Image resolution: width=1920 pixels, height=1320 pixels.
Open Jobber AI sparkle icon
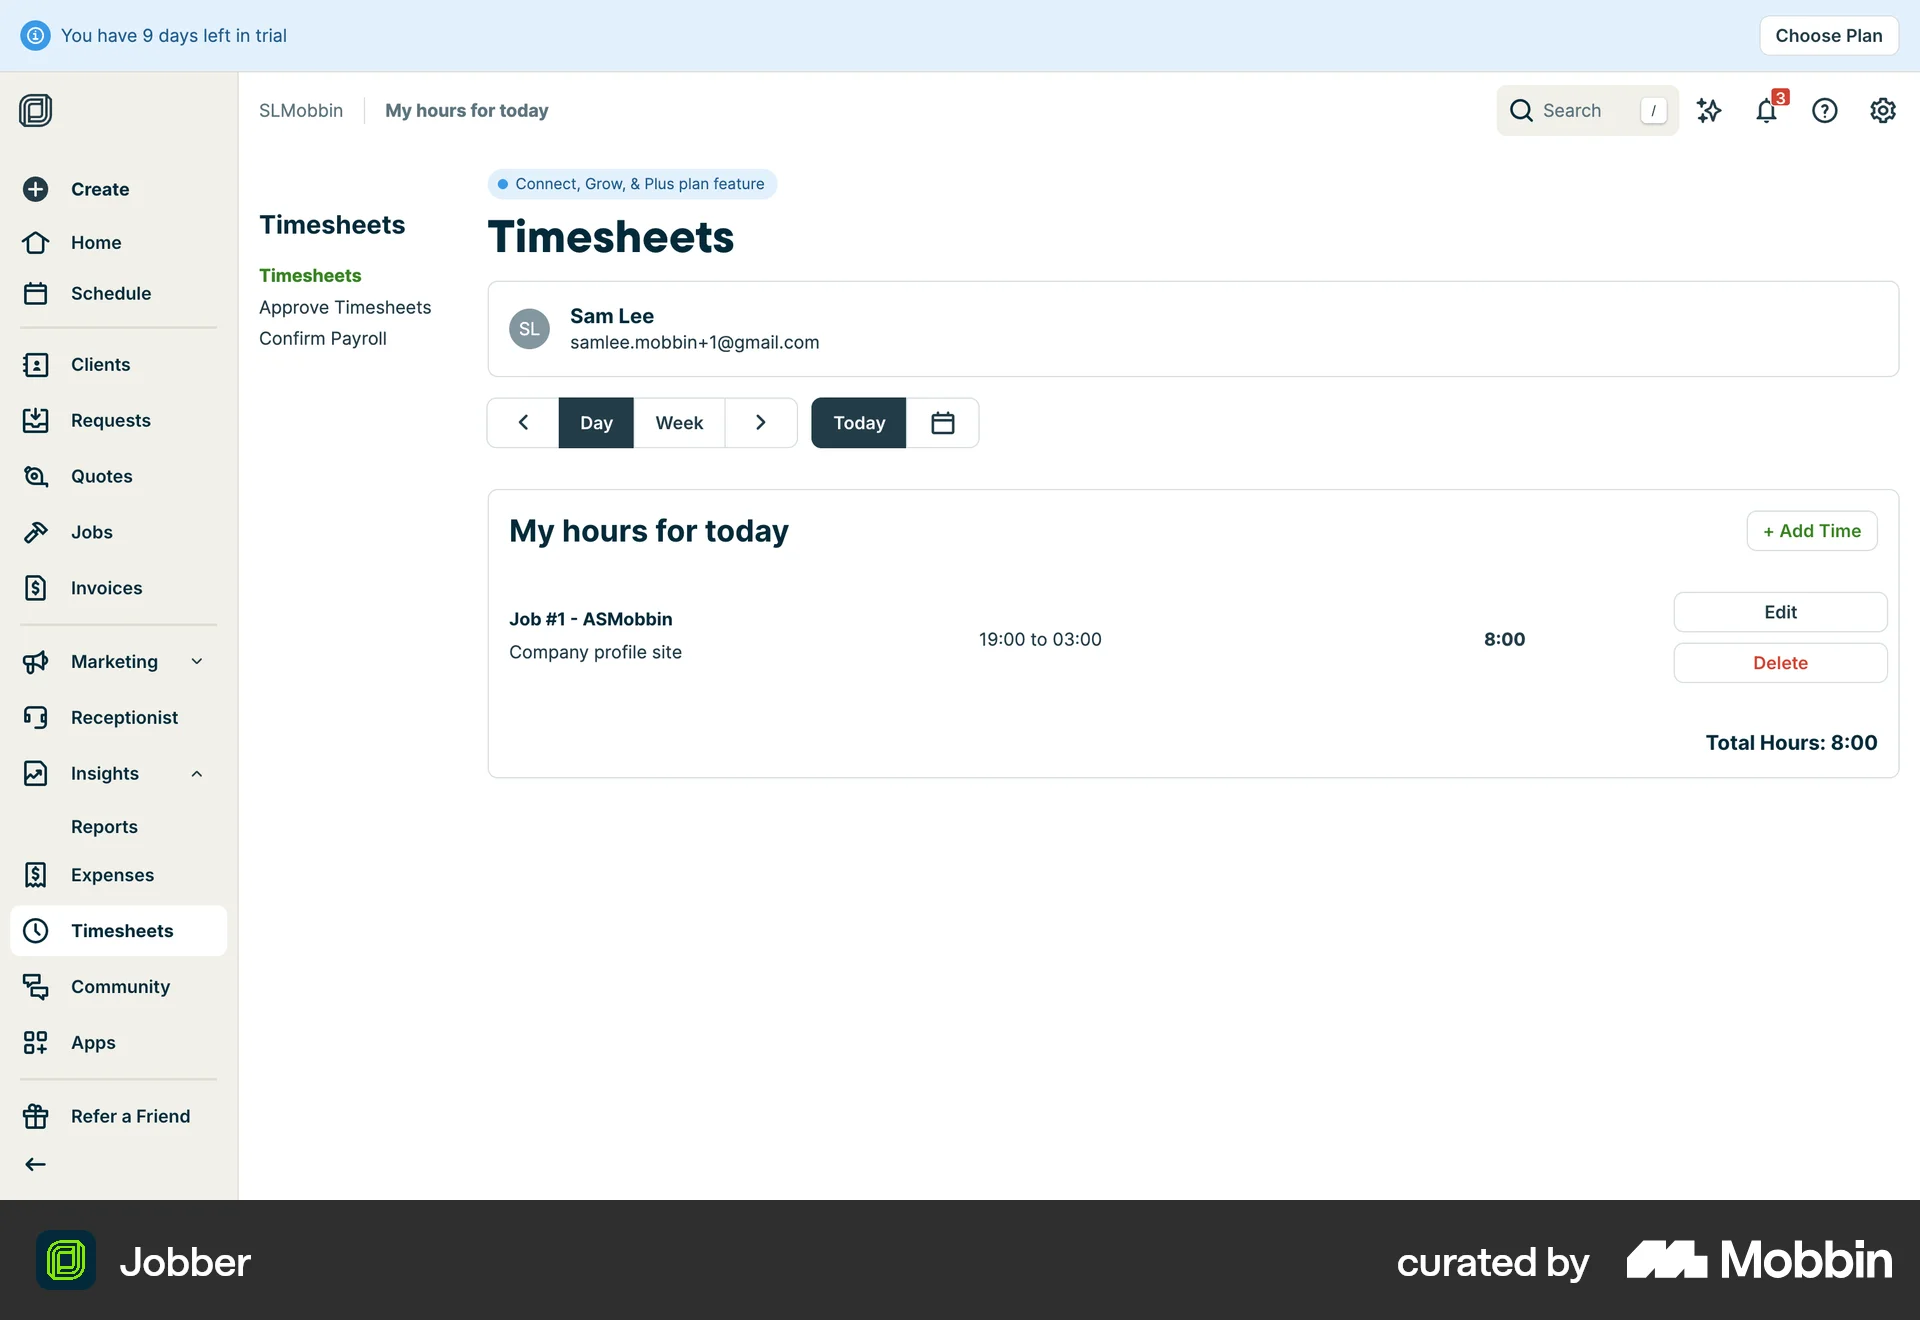coord(1709,110)
